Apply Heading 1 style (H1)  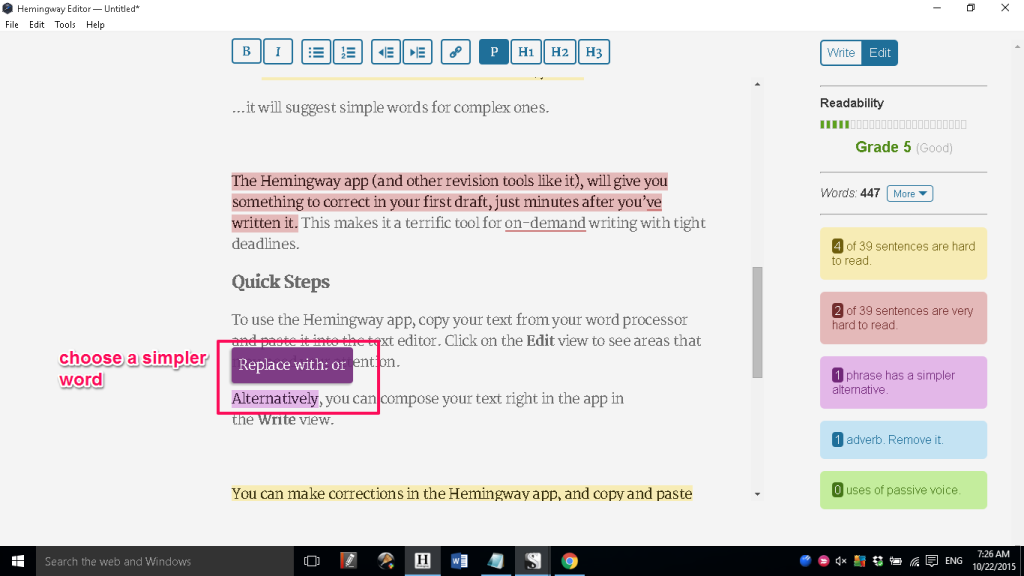(526, 52)
